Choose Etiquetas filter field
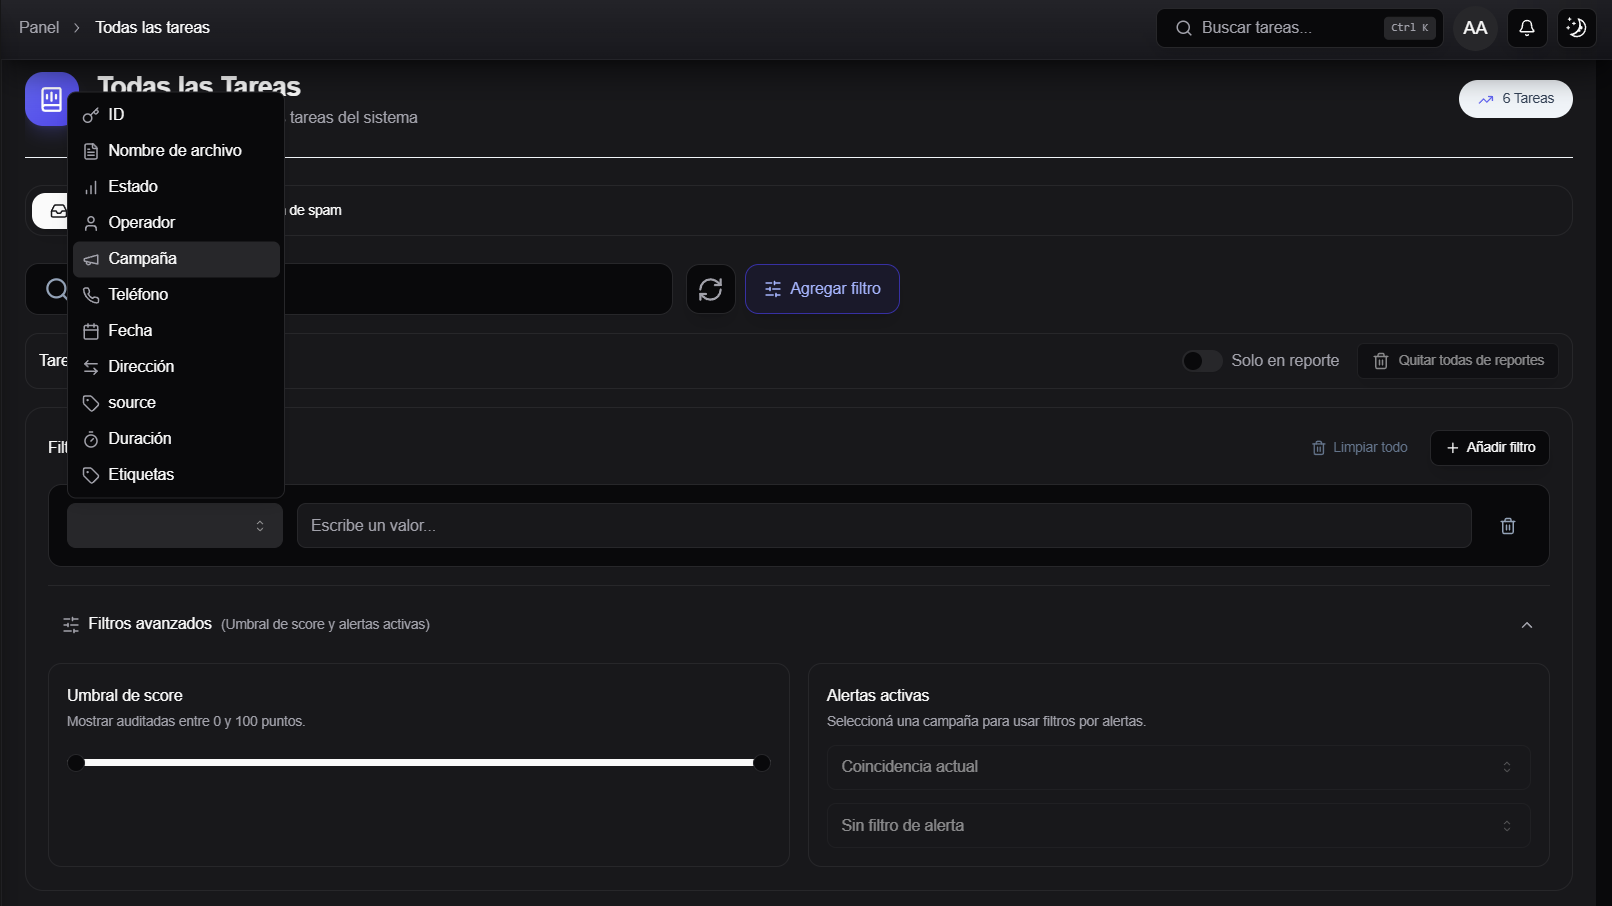 coord(176,475)
